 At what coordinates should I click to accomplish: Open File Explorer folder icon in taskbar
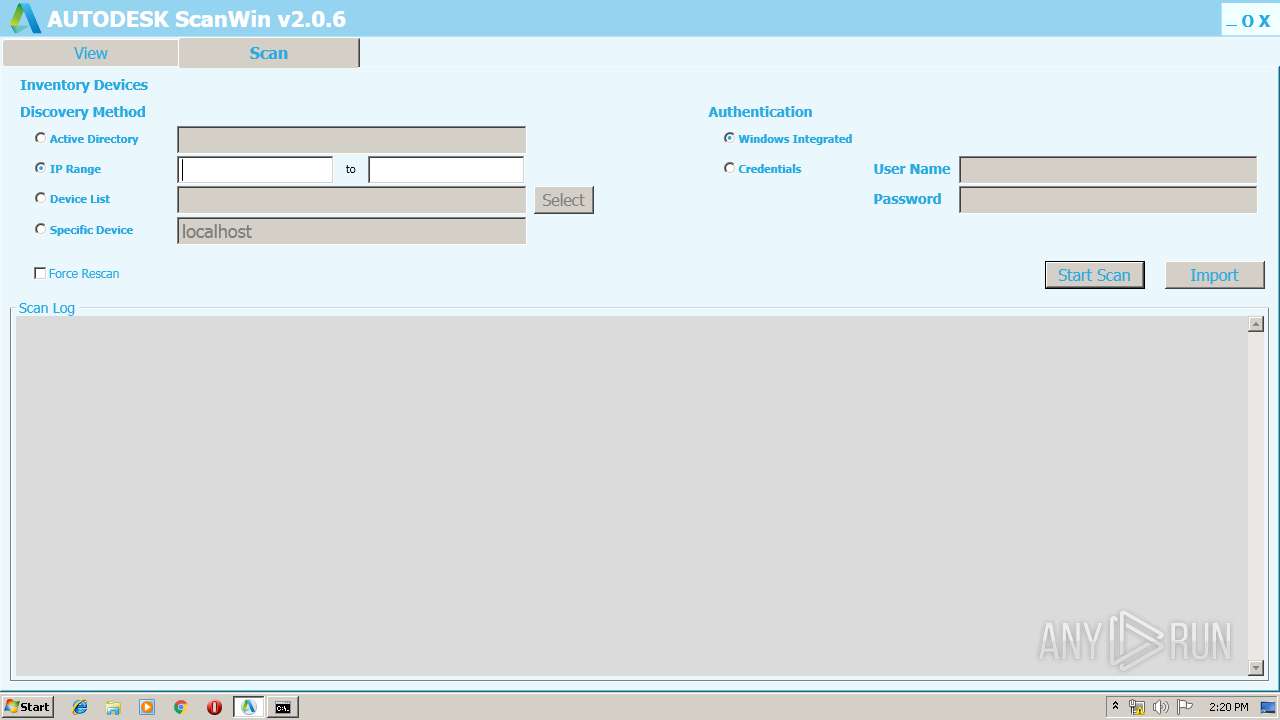[x=113, y=707]
